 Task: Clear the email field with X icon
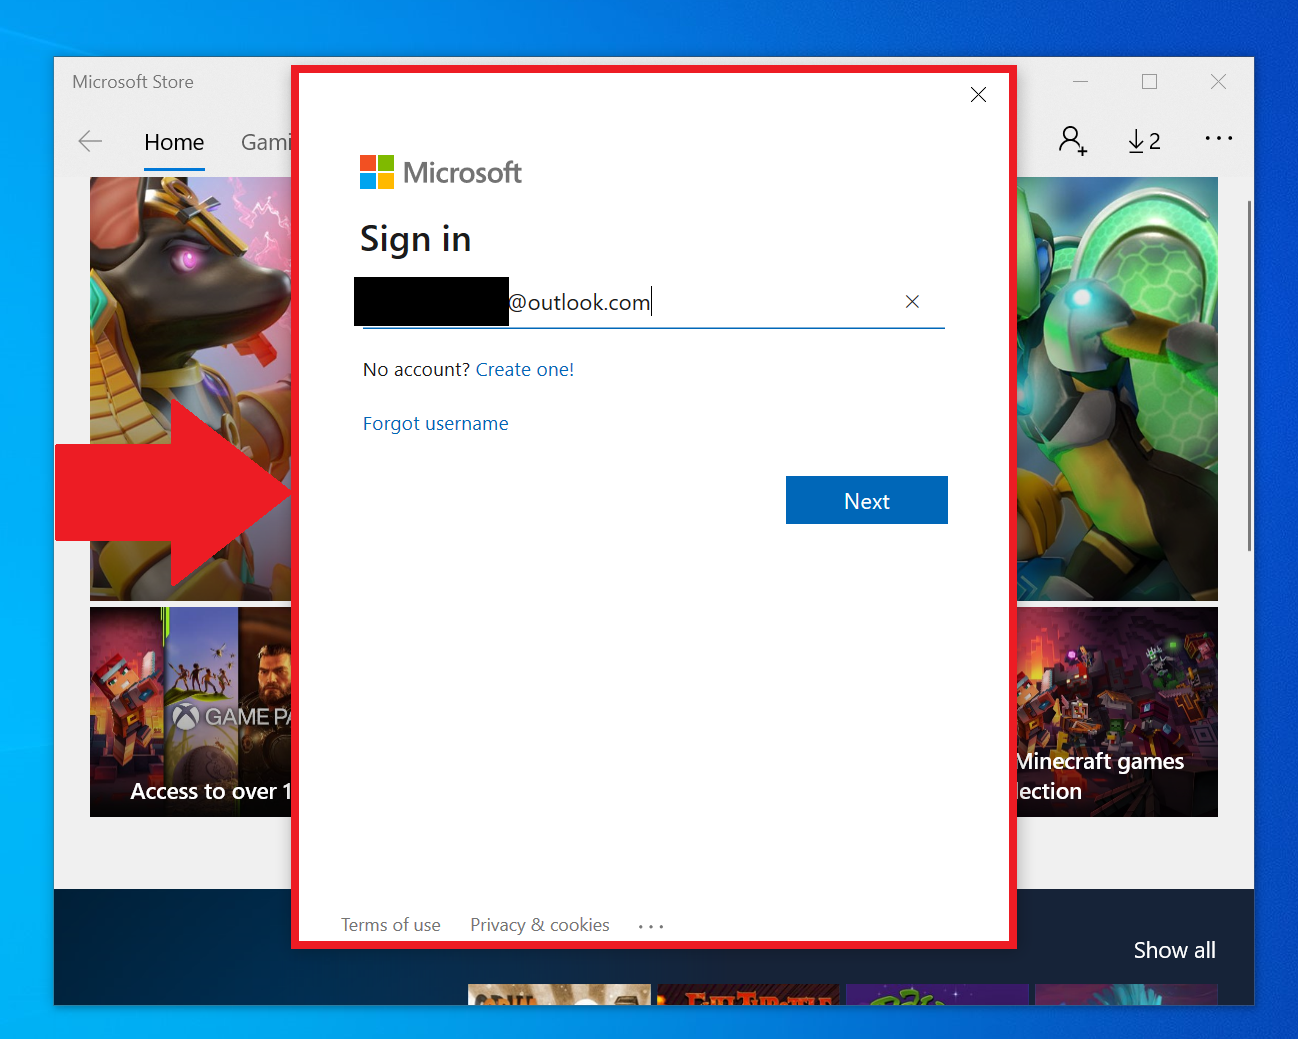(x=912, y=301)
